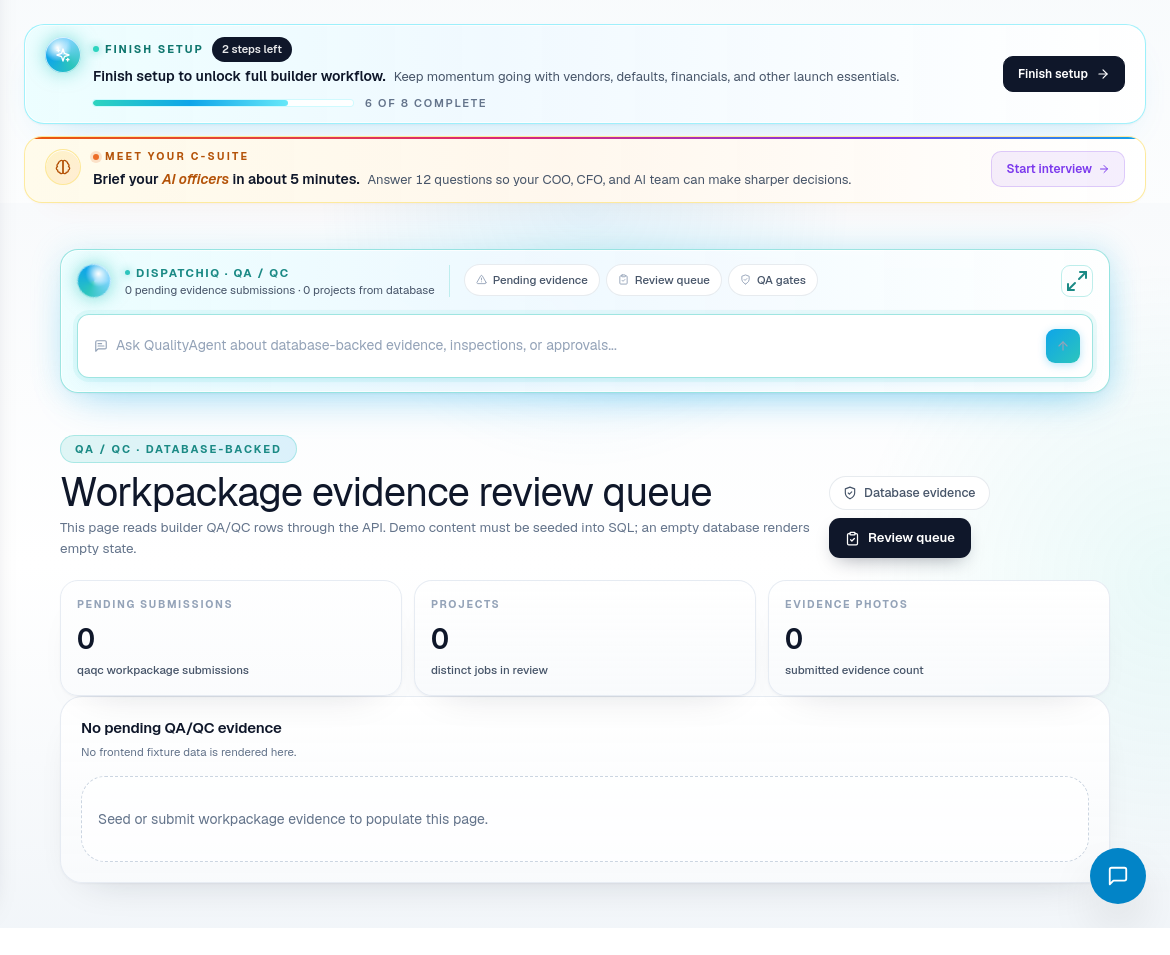Select the Pending Submissions card

(231, 638)
